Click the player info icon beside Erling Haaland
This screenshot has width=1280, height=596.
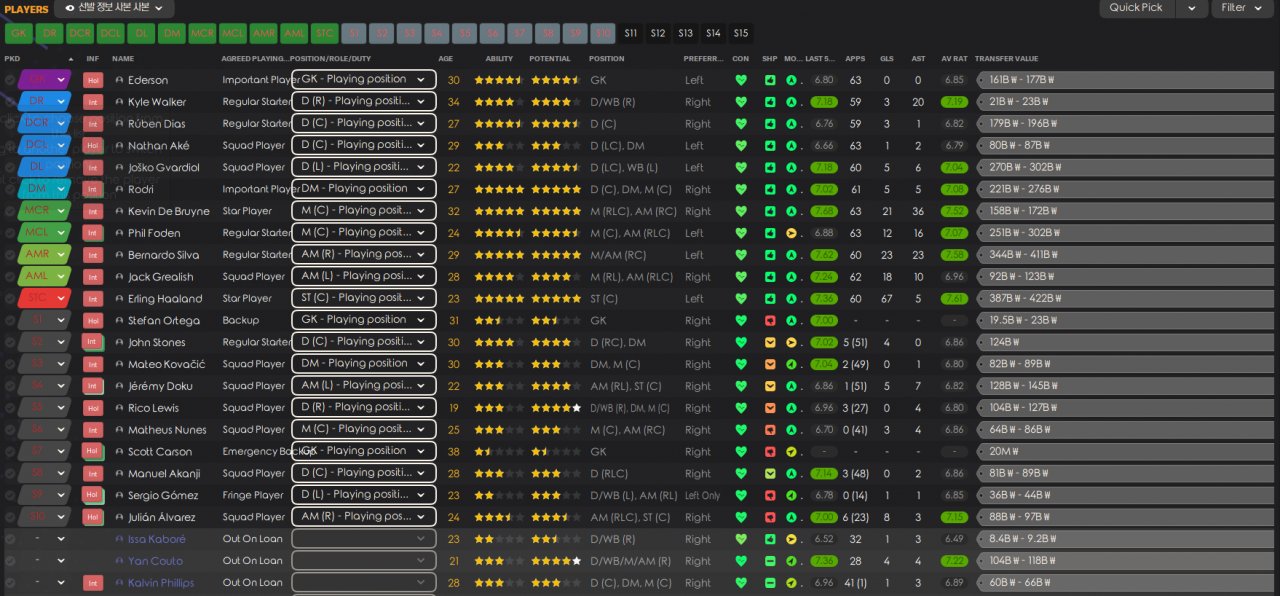119,299
